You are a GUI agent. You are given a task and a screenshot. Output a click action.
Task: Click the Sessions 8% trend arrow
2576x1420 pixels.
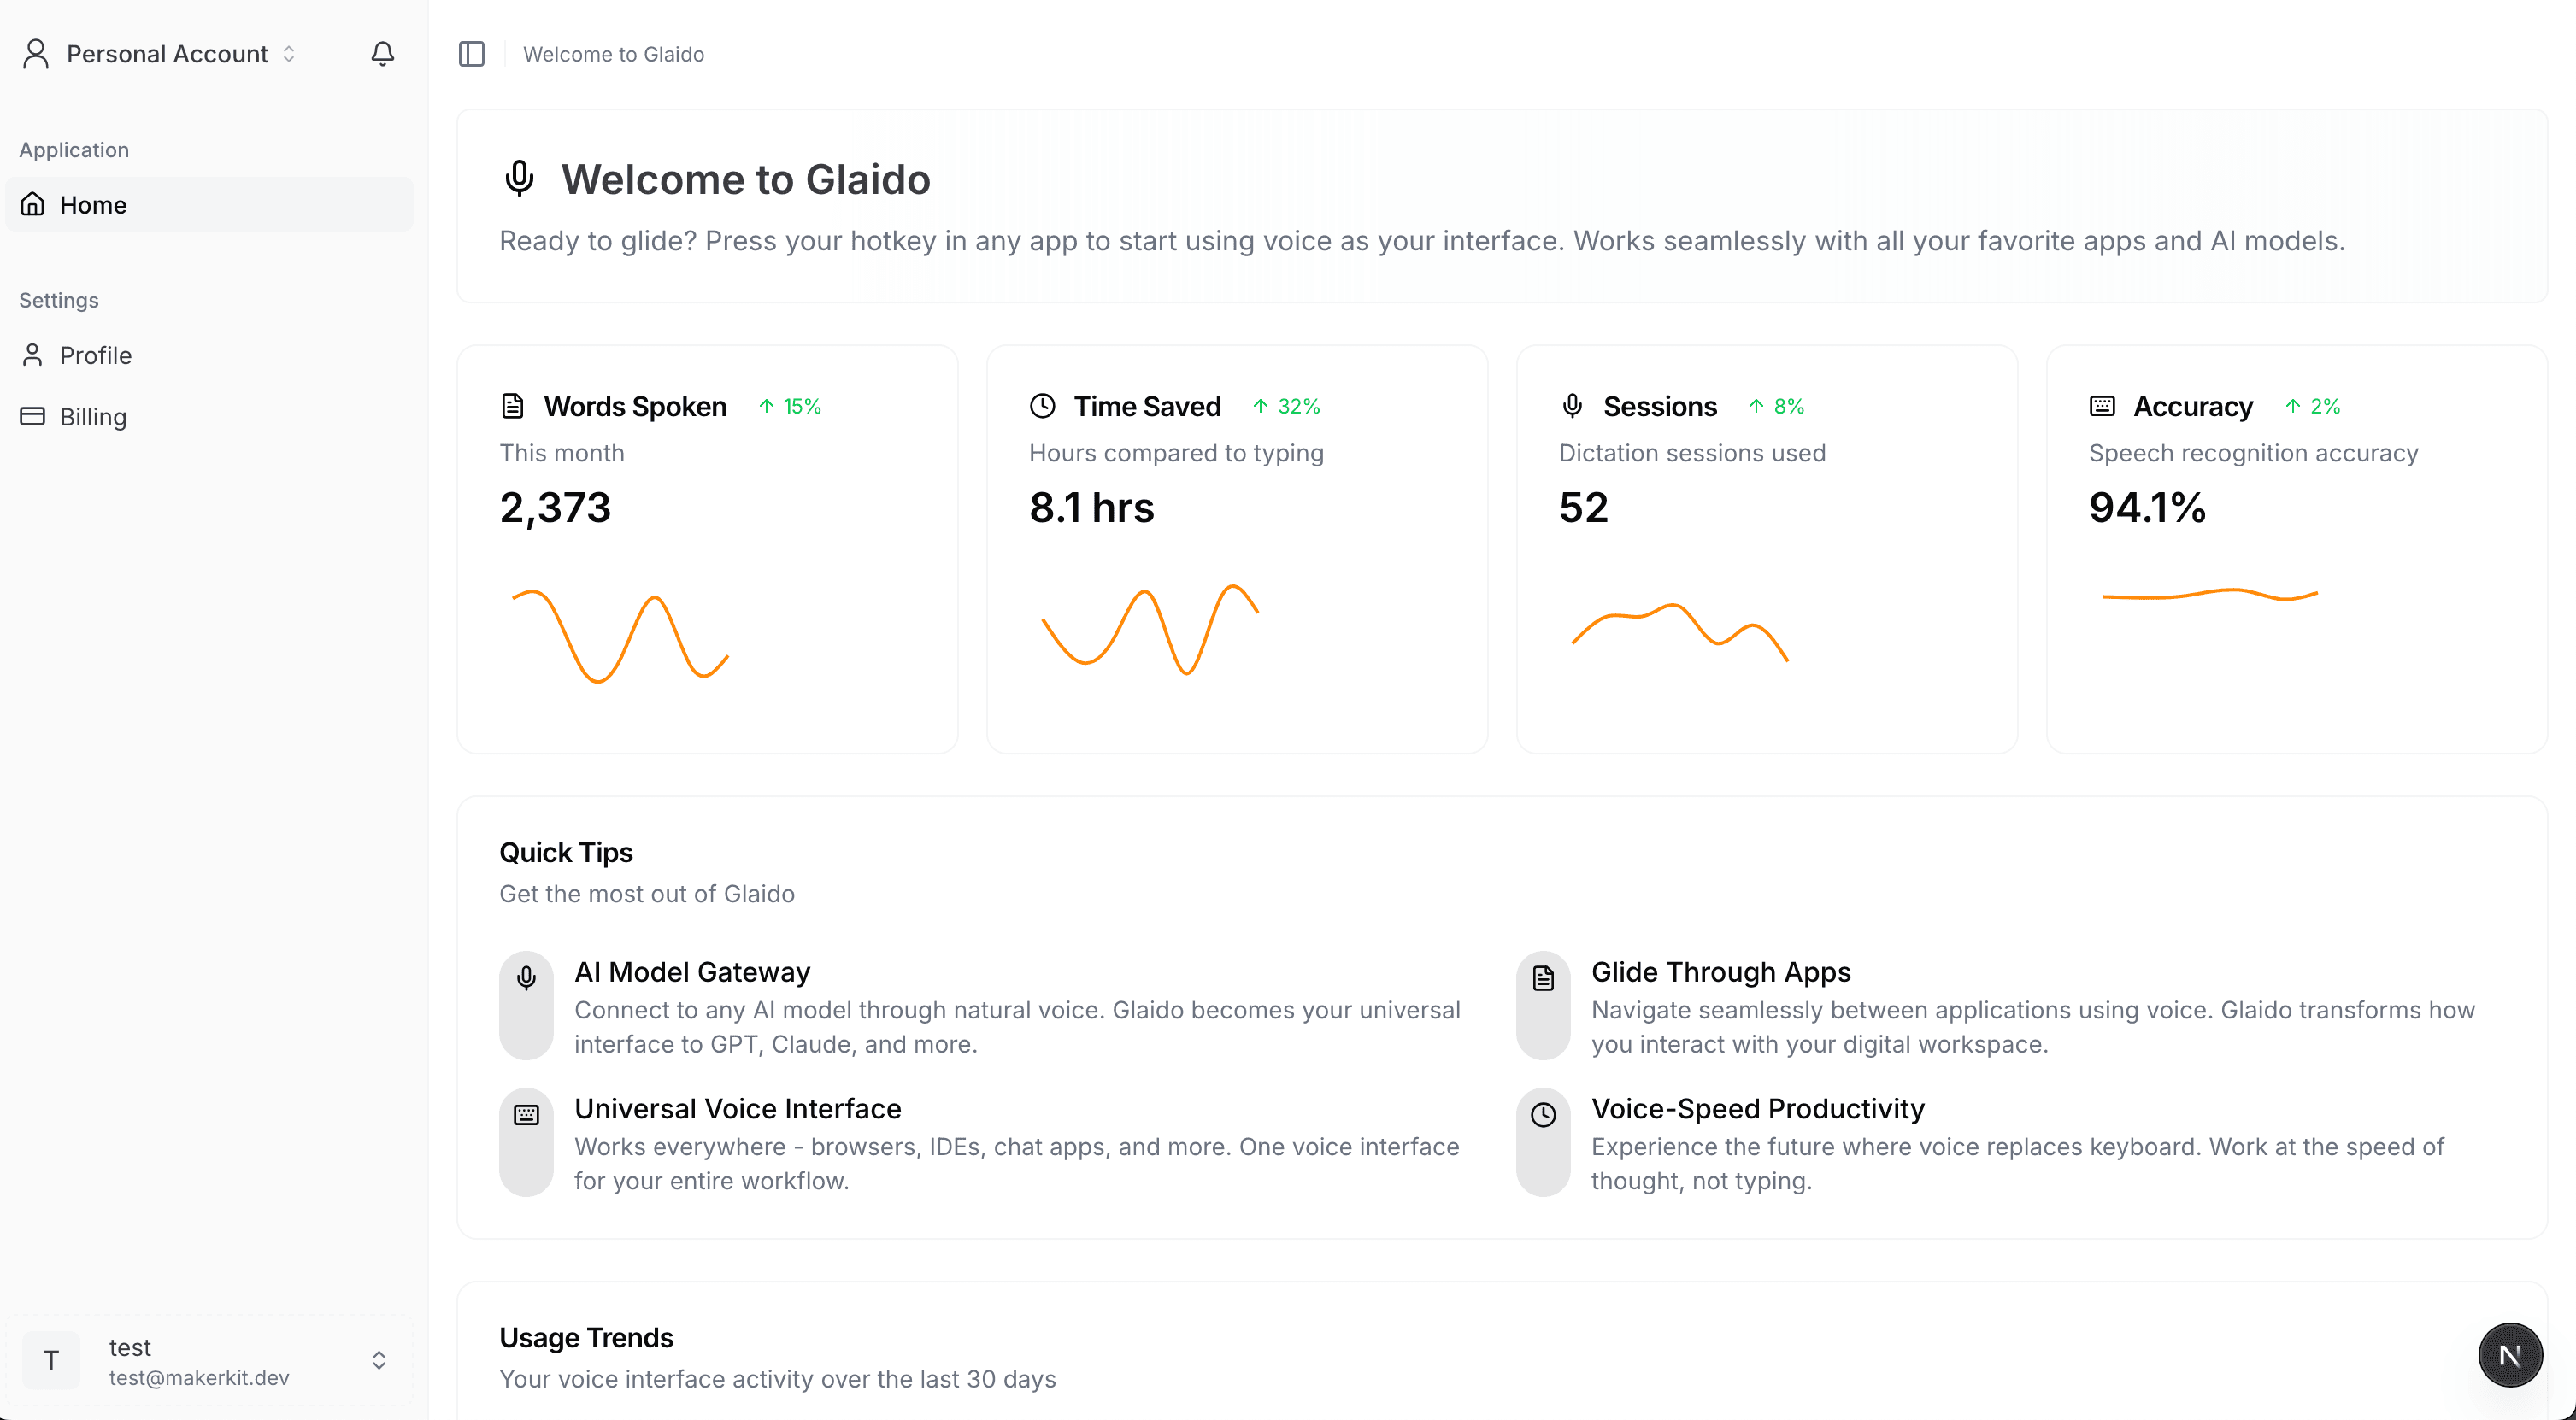click(x=1756, y=406)
